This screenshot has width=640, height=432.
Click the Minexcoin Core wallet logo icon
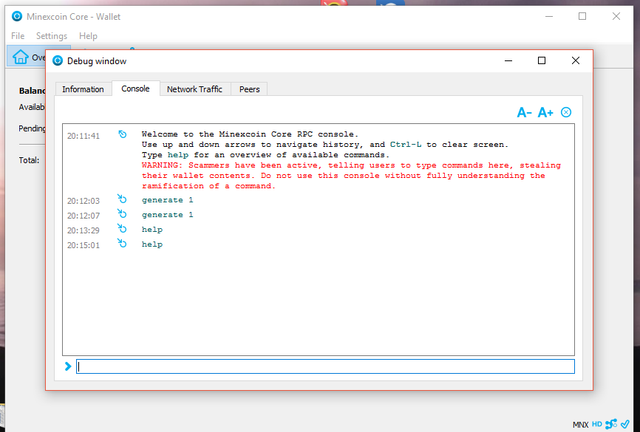point(17,17)
